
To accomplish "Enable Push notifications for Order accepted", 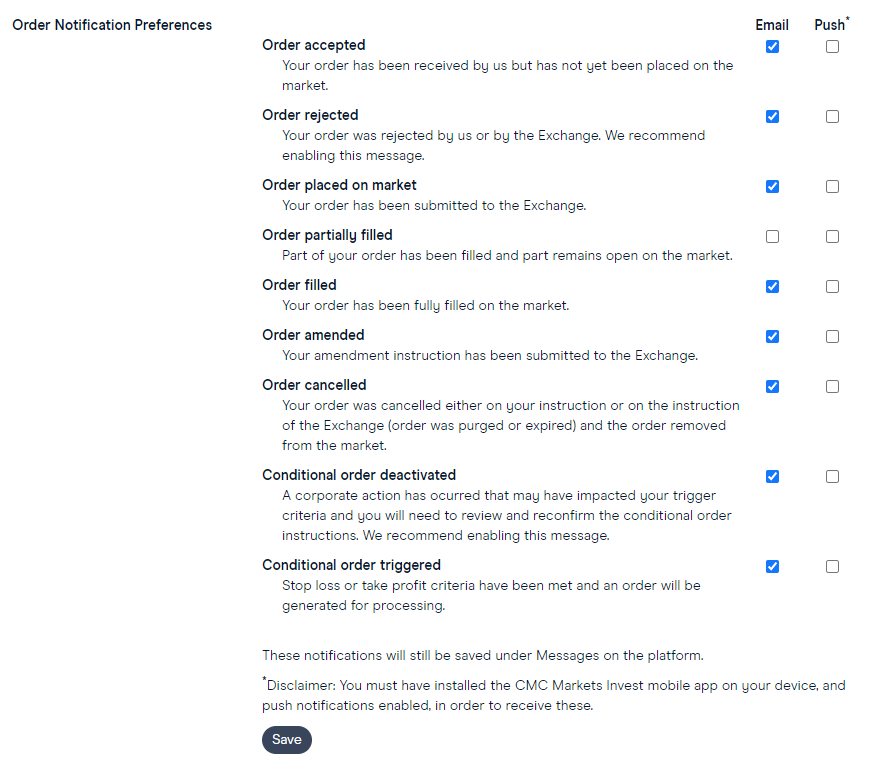I will click(x=832, y=46).
